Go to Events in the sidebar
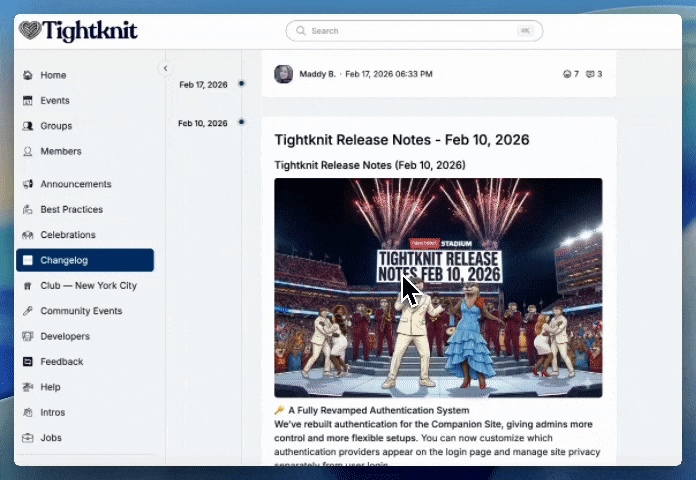The image size is (696, 480). pyautogui.click(x=85, y=100)
